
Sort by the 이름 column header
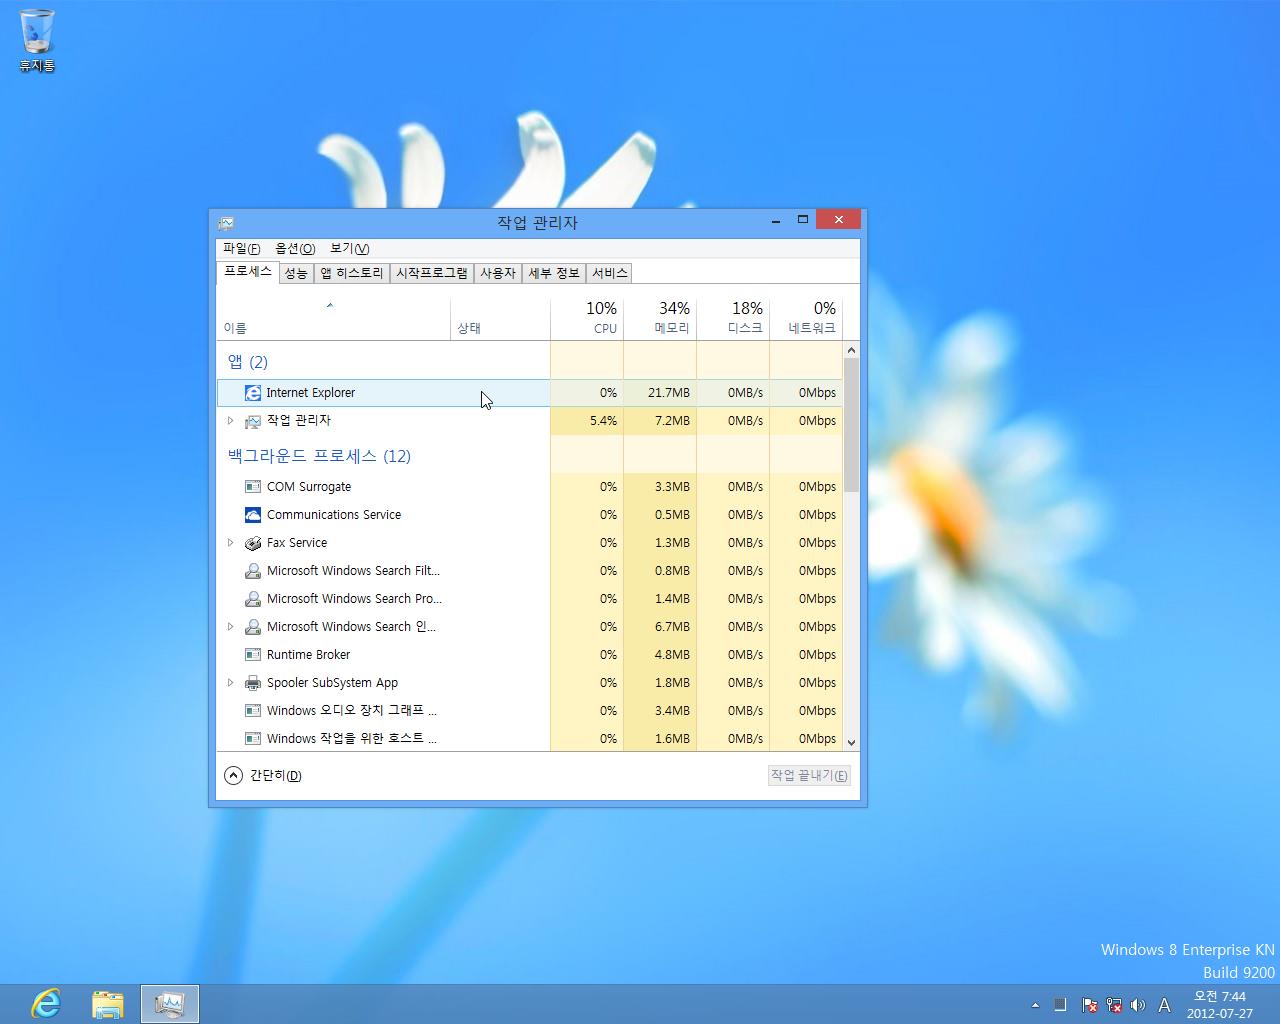[x=333, y=318]
